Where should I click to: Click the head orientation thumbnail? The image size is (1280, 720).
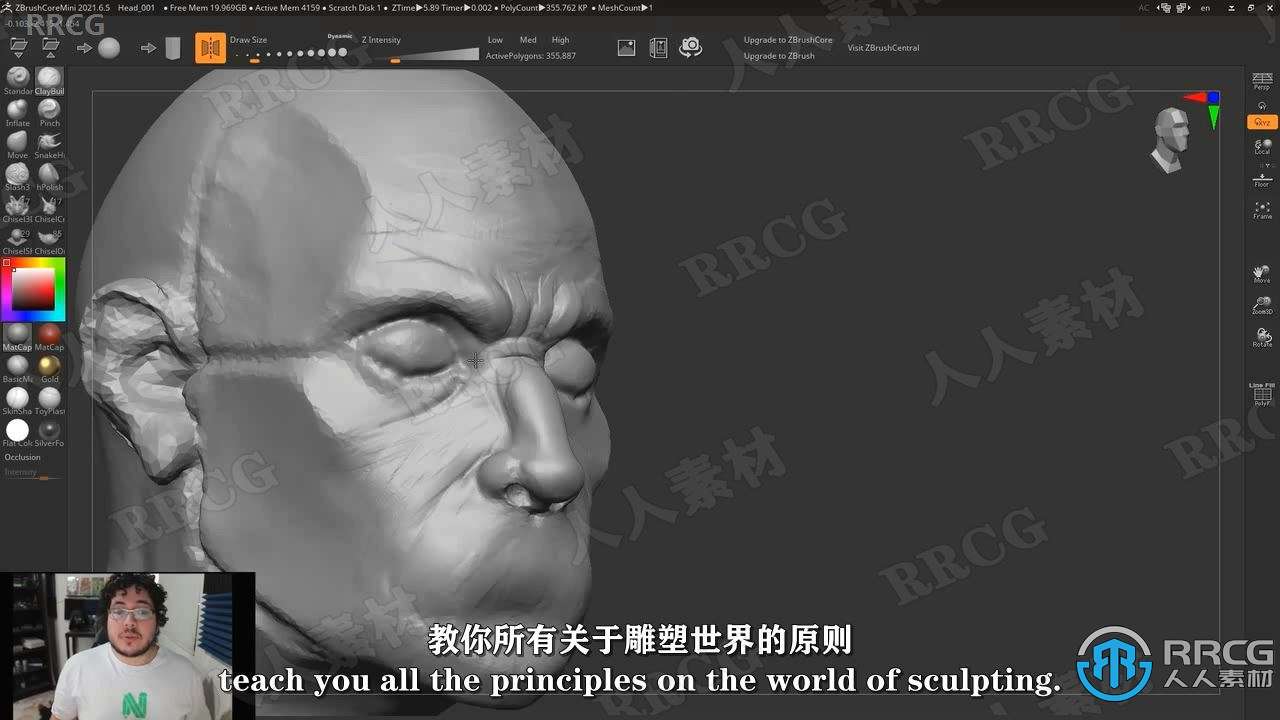pyautogui.click(x=1171, y=139)
